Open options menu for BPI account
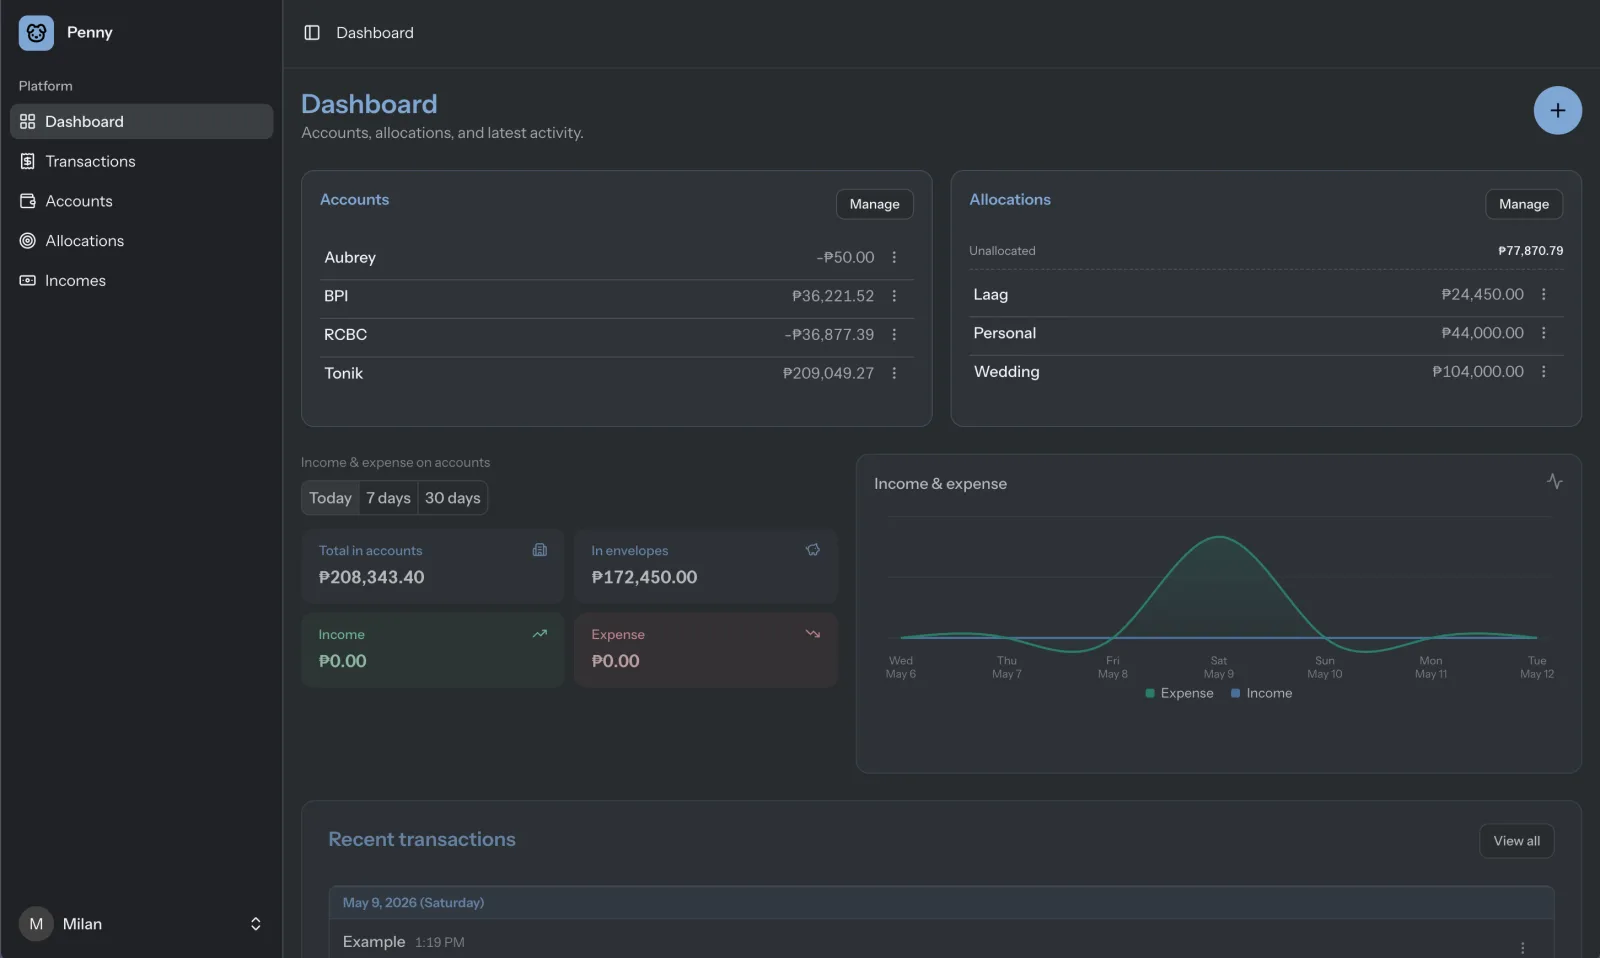Screen dimensions: 1600x958 pos(894,296)
